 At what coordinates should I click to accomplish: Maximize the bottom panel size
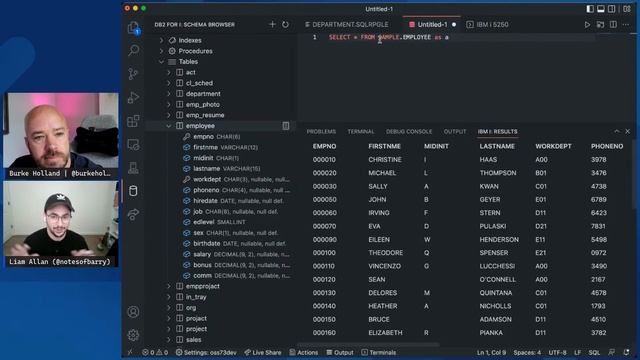[x=617, y=131]
